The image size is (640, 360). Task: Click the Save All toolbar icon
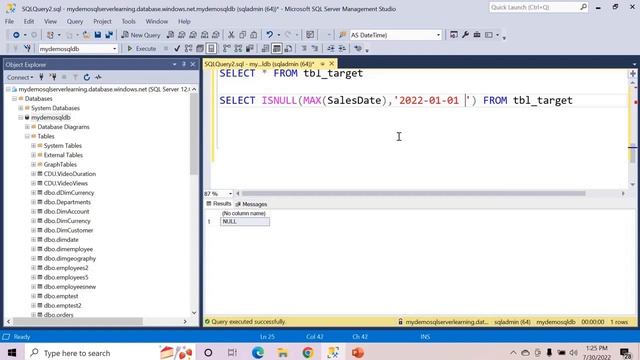tap(109, 35)
